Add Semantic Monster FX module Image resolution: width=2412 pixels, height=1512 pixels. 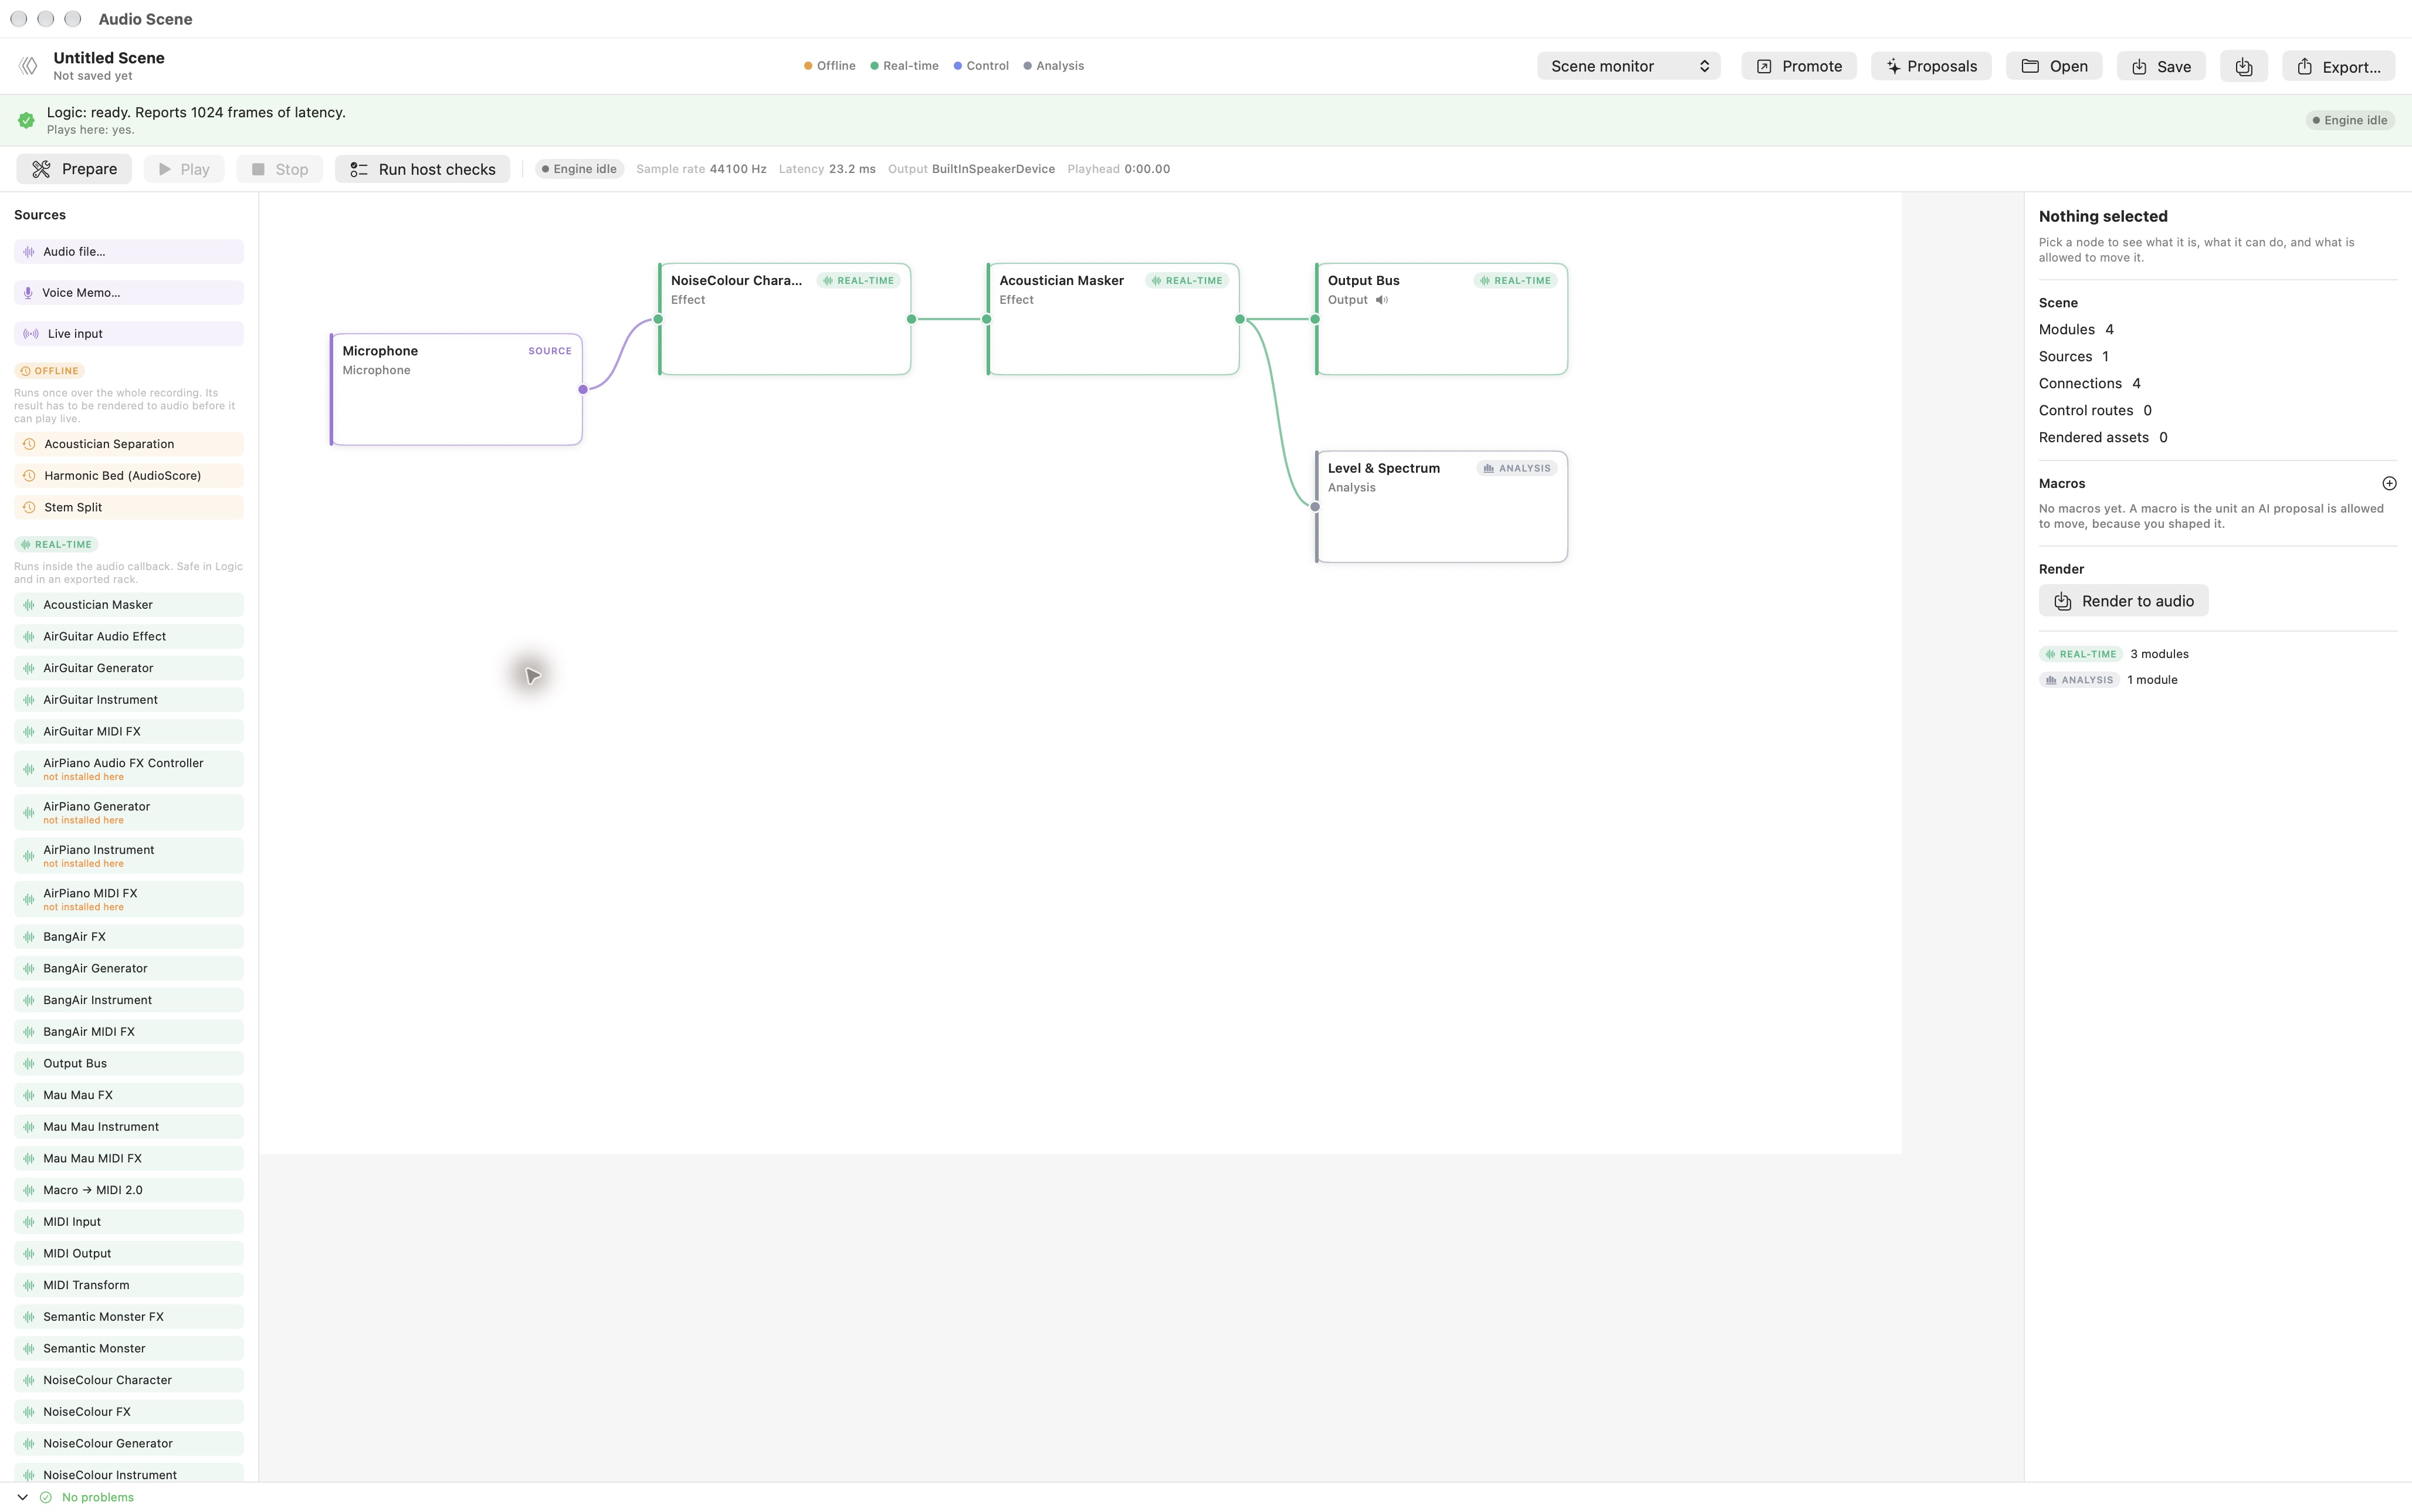point(129,1317)
